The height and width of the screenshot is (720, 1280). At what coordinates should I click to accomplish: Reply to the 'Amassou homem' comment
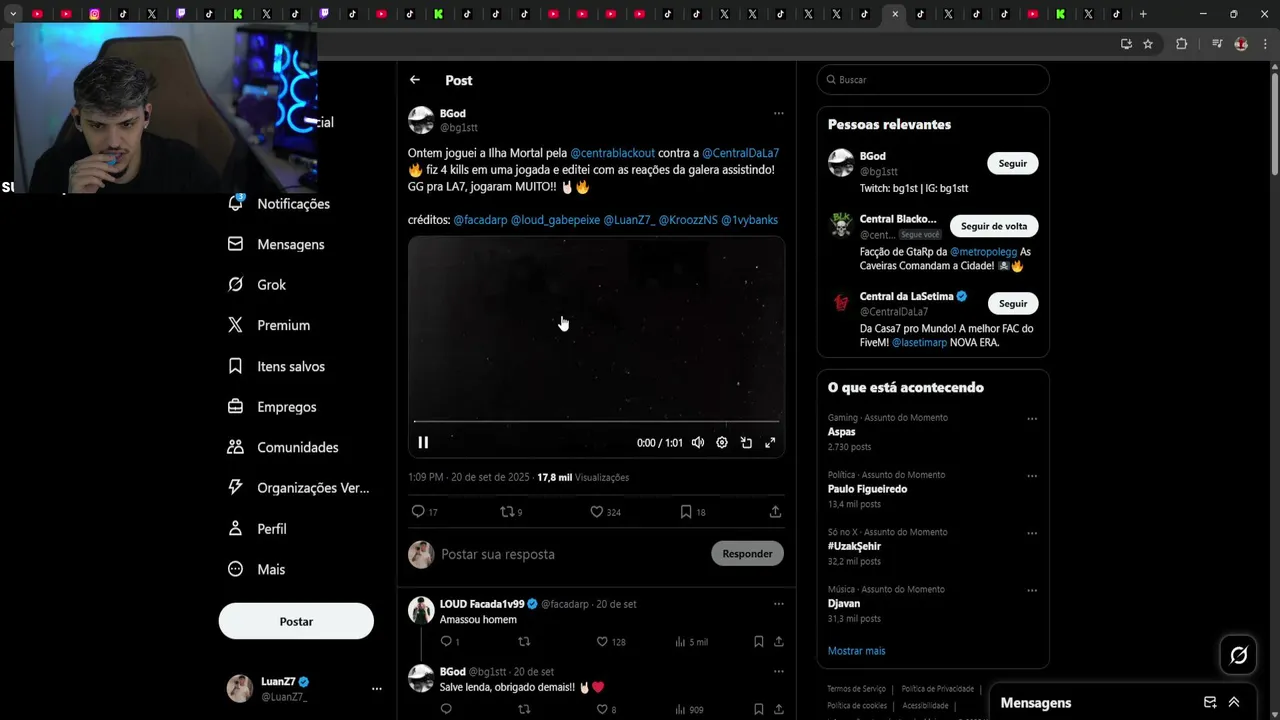[449, 641]
